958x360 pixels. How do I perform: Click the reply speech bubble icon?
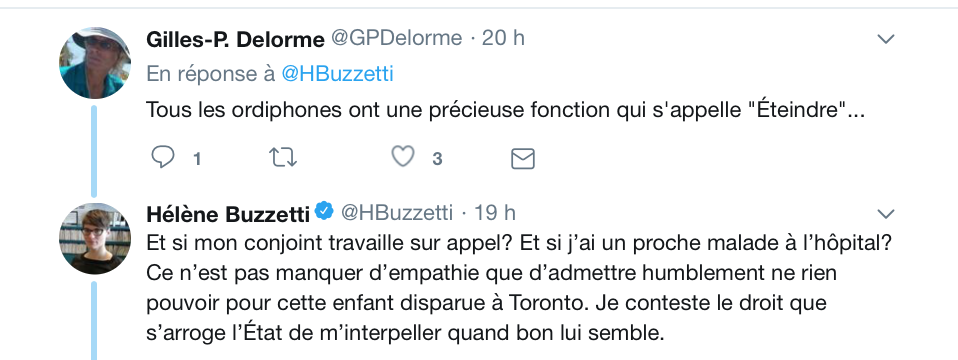163,158
